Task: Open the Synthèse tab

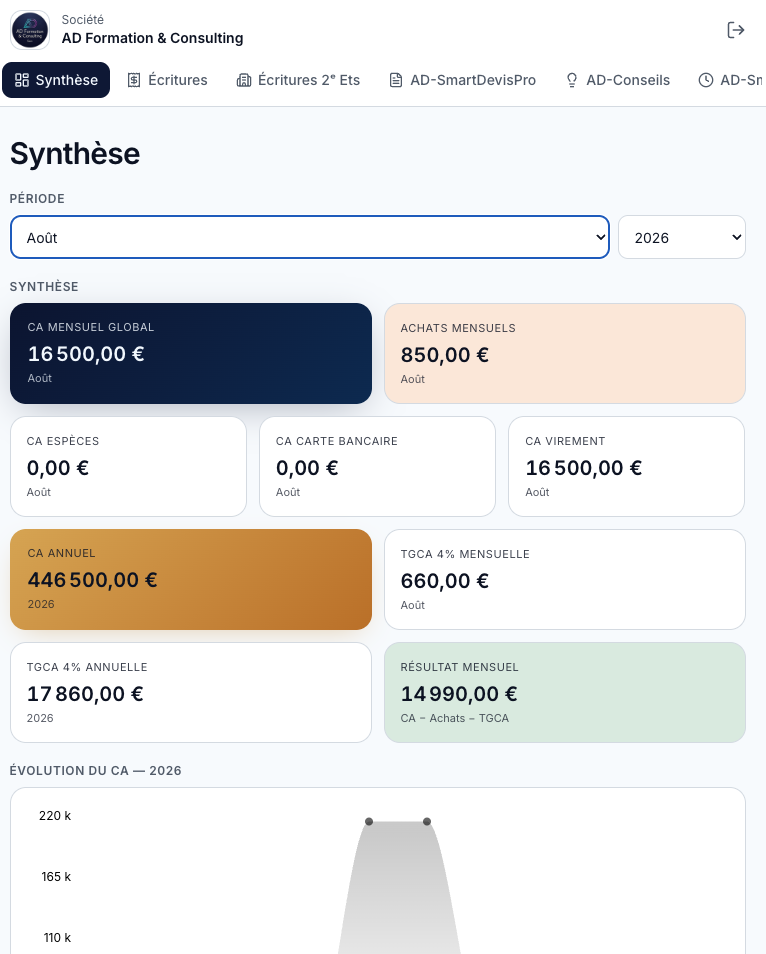Action: point(56,80)
